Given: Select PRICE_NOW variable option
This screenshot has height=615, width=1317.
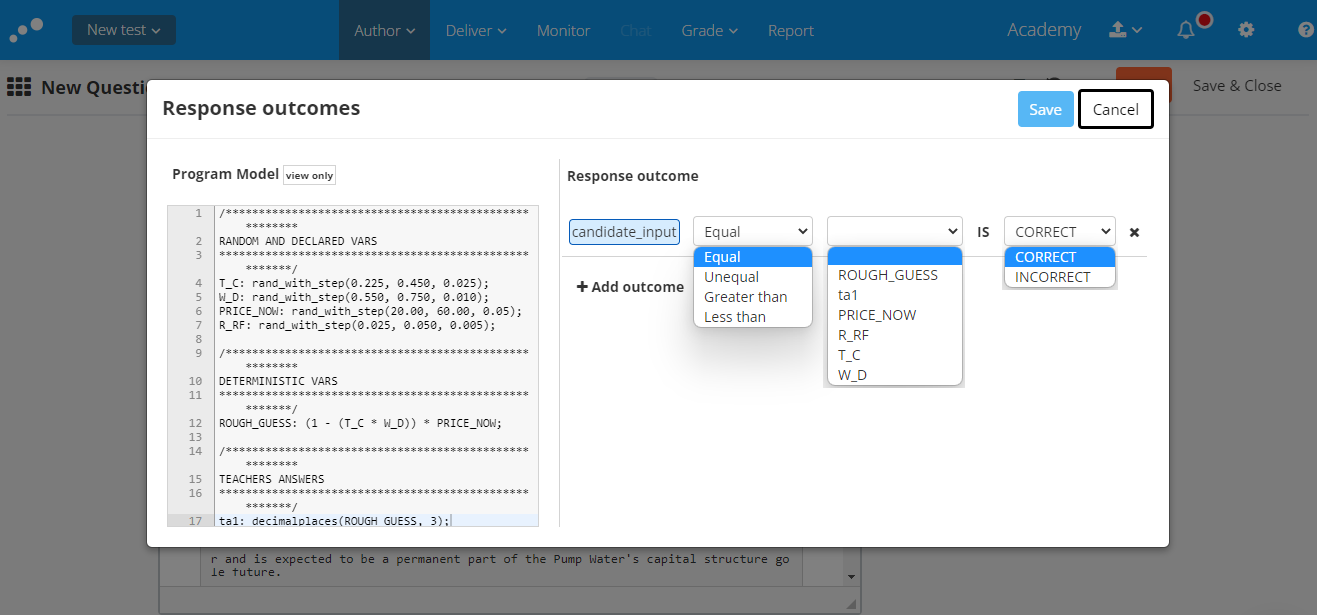Looking at the screenshot, I should 895,315.
